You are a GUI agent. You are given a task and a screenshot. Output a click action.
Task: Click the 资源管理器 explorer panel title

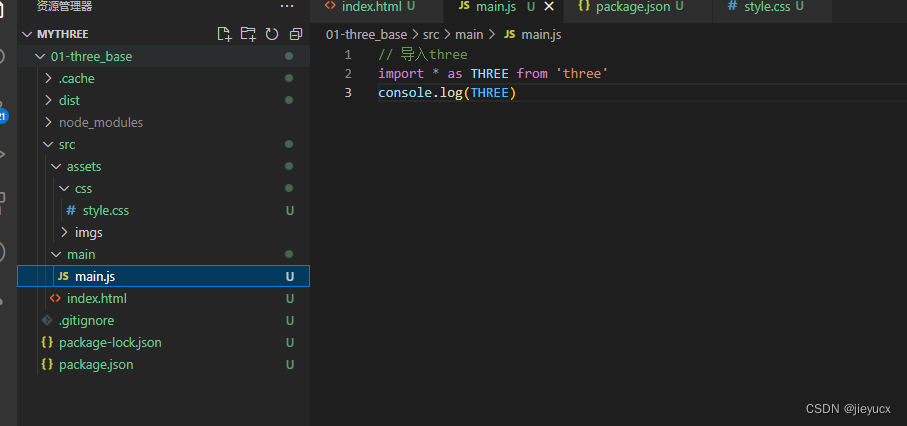tap(64, 6)
